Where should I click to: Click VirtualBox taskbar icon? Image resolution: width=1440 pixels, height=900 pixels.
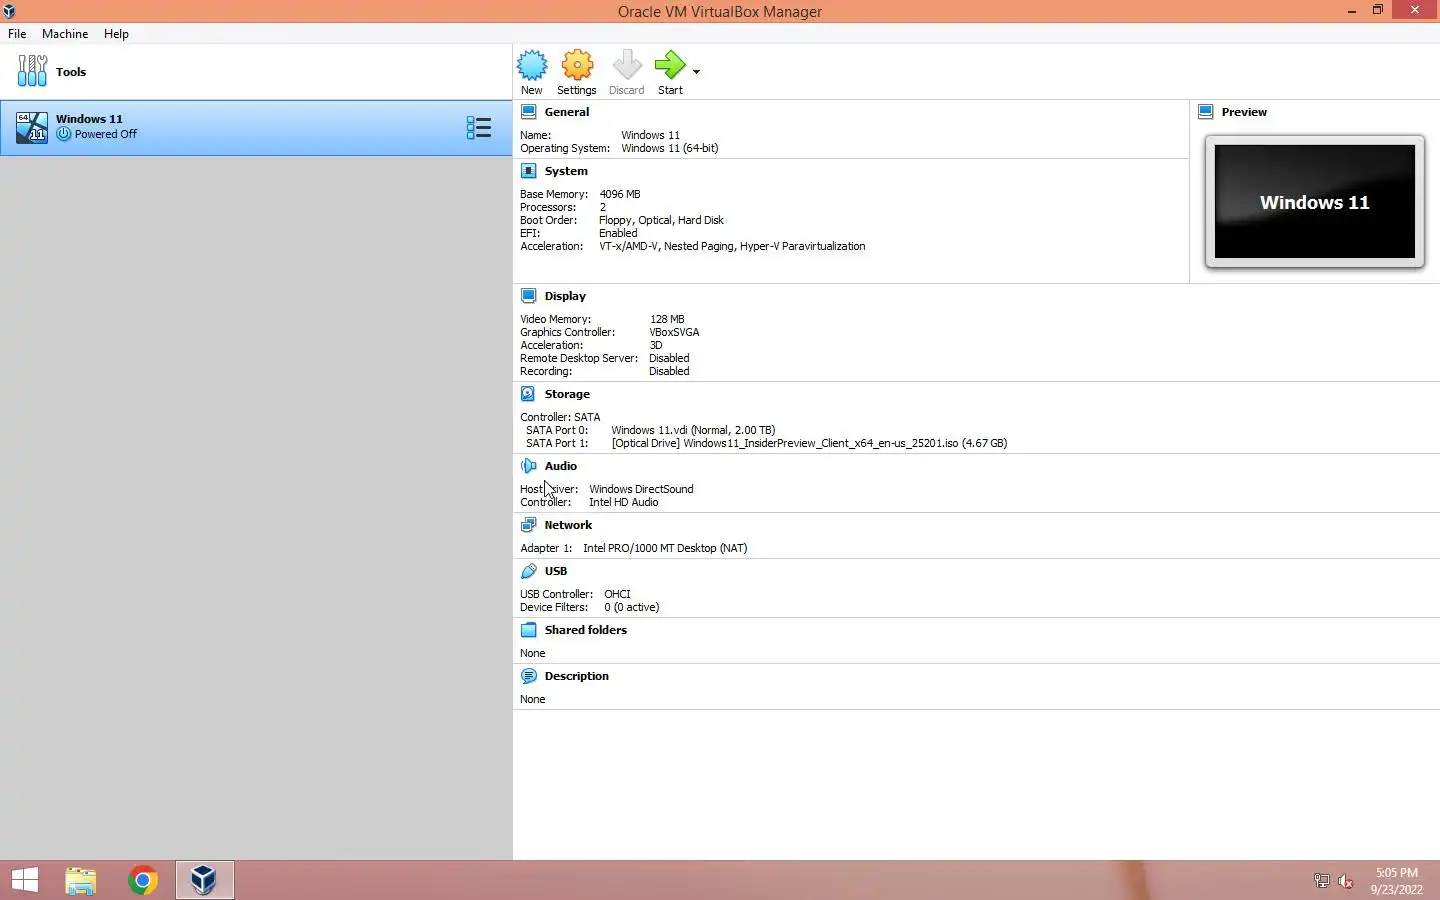point(204,880)
